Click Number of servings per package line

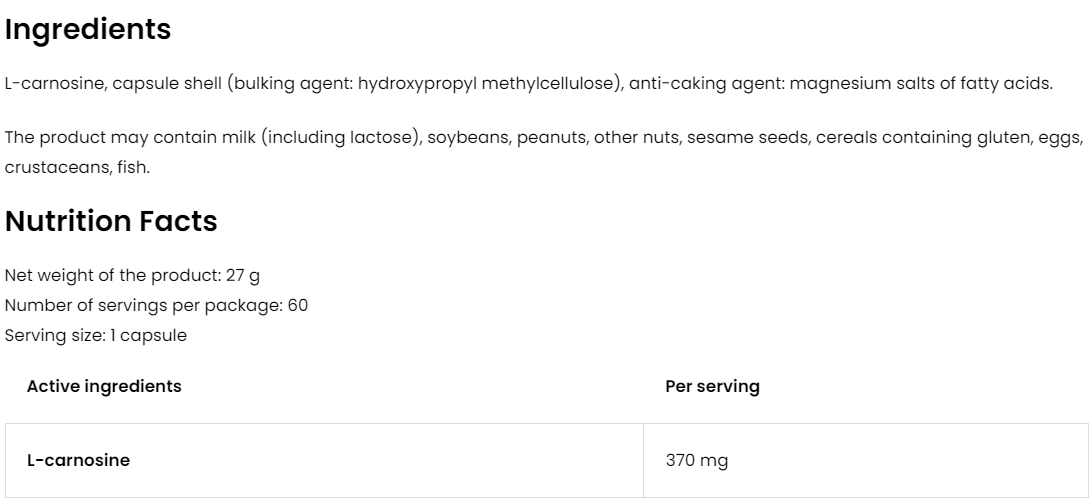coord(156,305)
